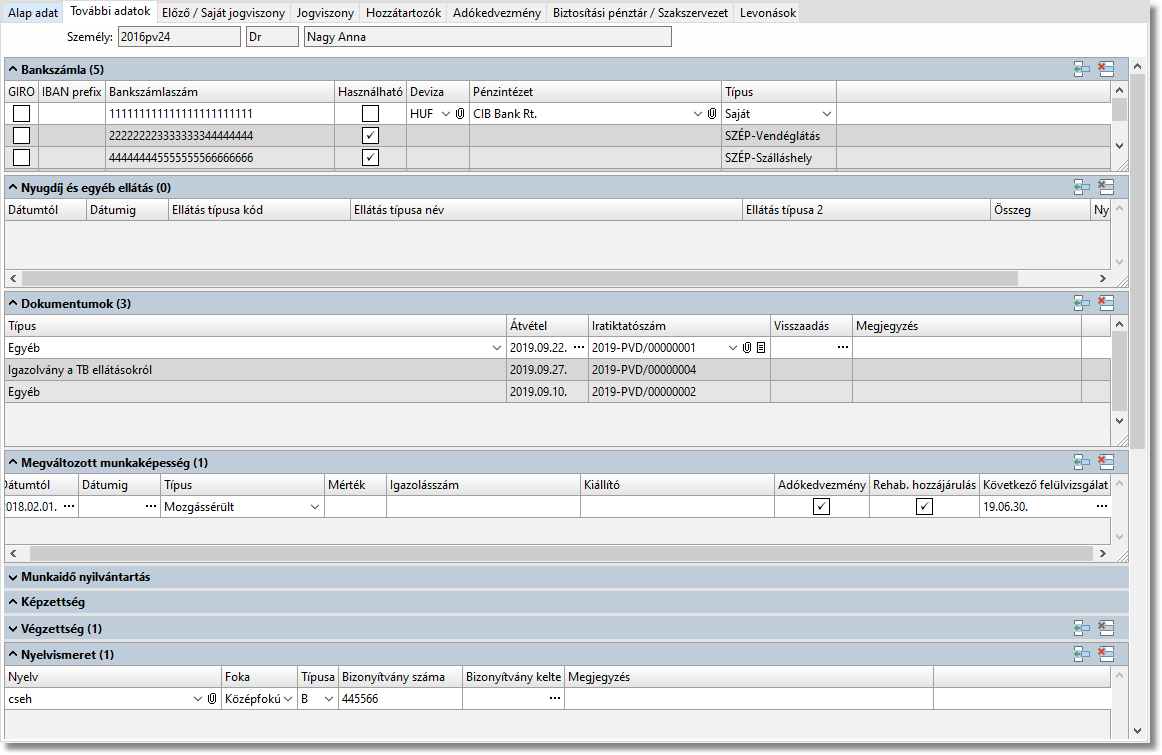Click Nyugdíj section horizontal scrollbar thumb
This screenshot has width=1162, height=755.
pyautogui.click(x=519, y=279)
